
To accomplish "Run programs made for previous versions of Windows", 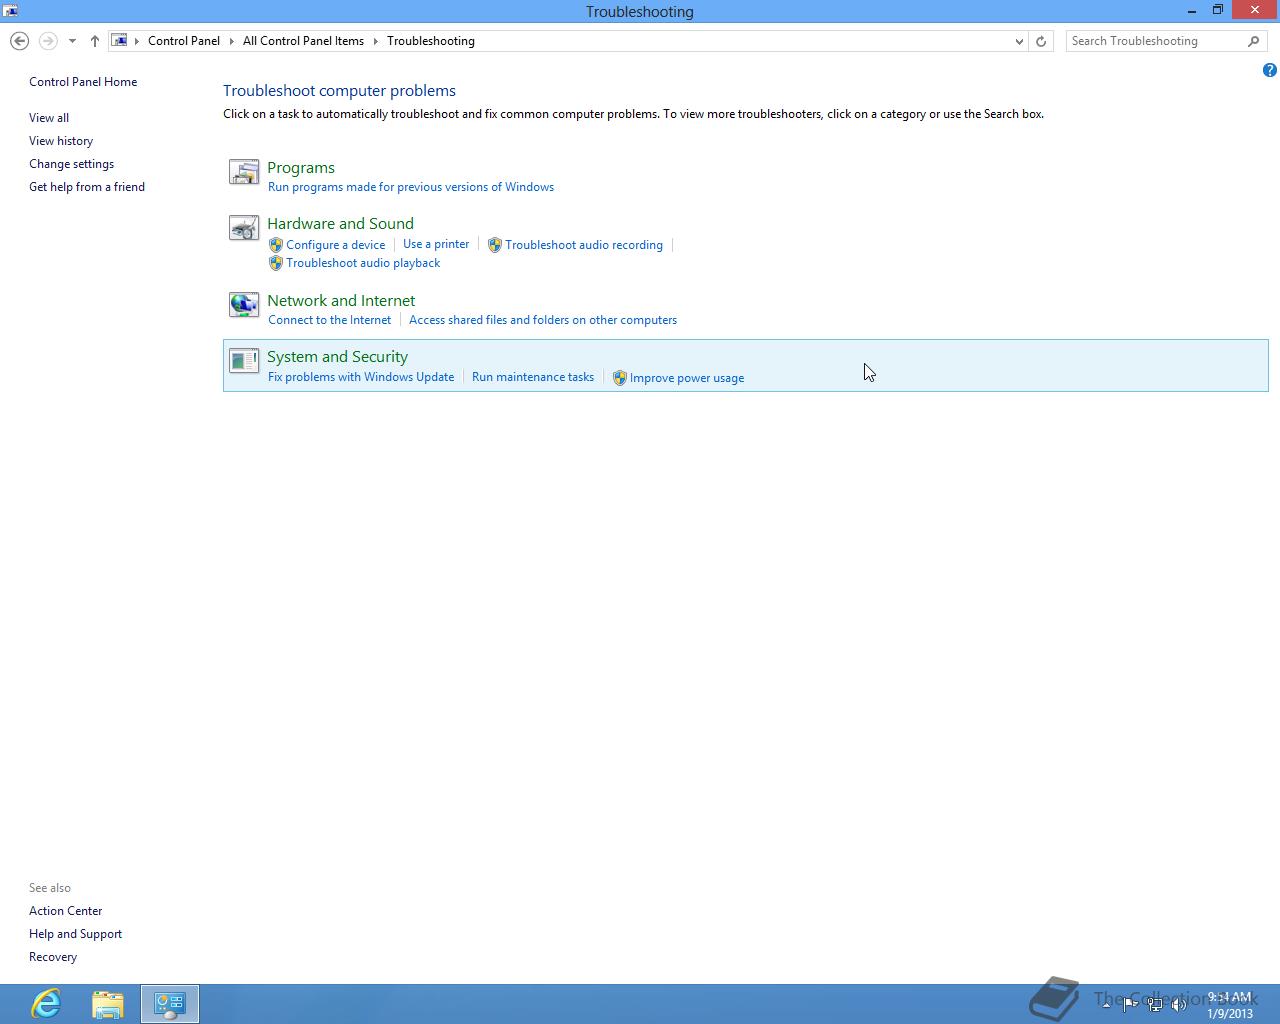I will 411,187.
